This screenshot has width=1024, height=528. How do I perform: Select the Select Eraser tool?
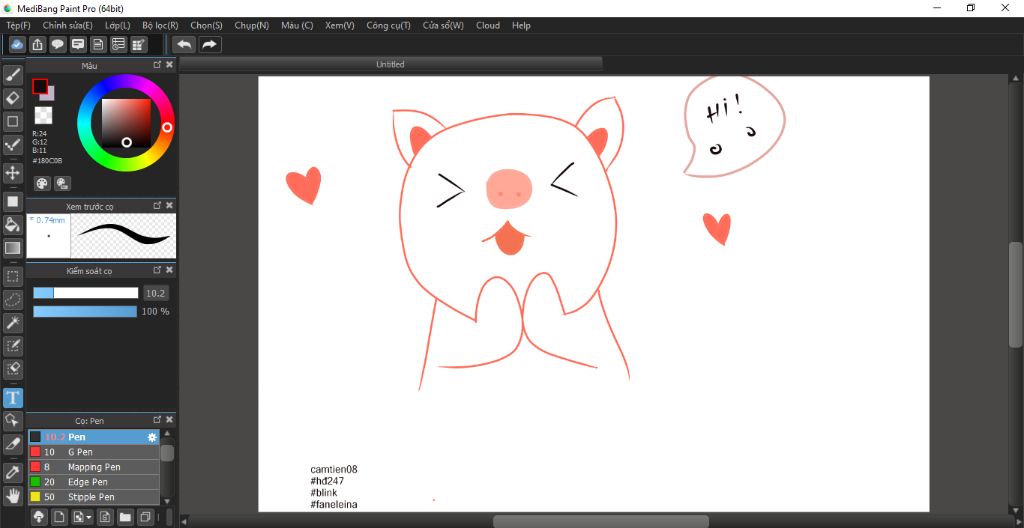click(12, 369)
